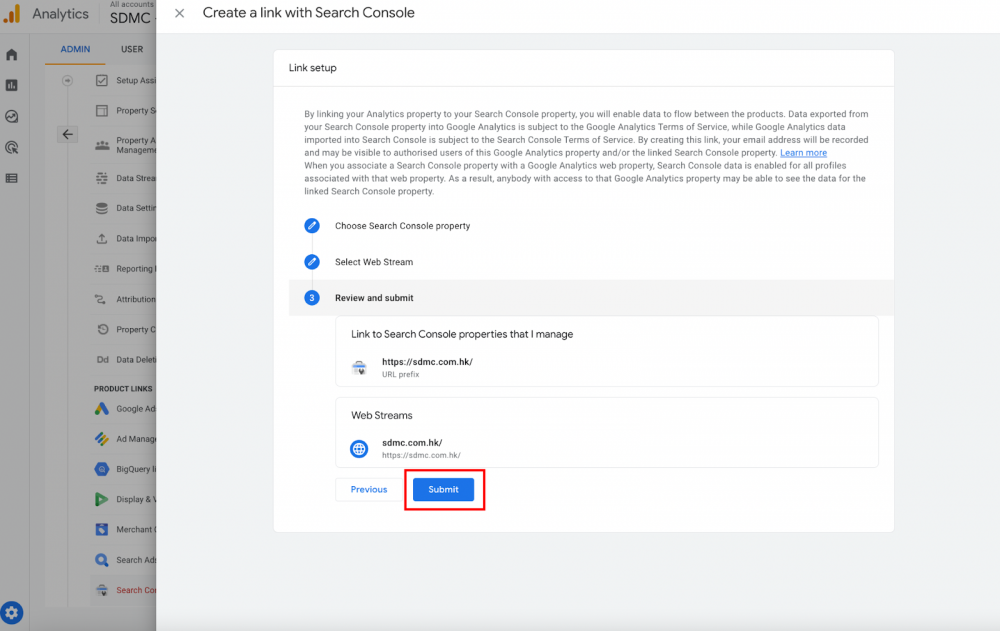Open the Google Ads links icon
Viewport: 1000px width, 631px height.
coord(101,409)
